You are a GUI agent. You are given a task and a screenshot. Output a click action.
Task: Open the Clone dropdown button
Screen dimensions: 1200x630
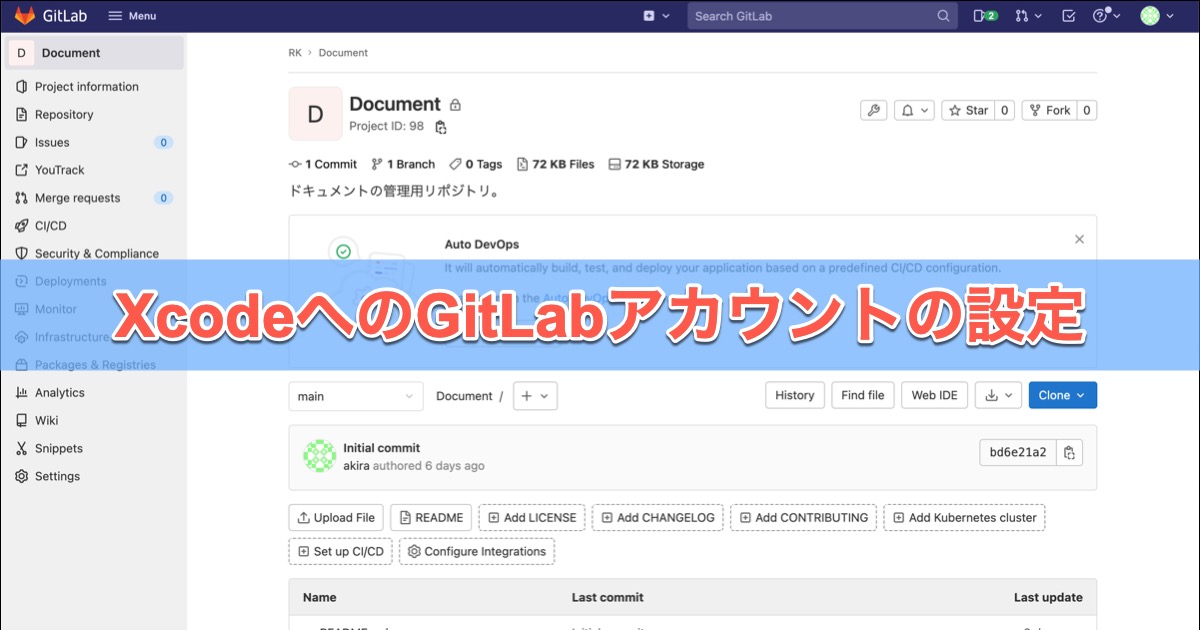(1062, 395)
